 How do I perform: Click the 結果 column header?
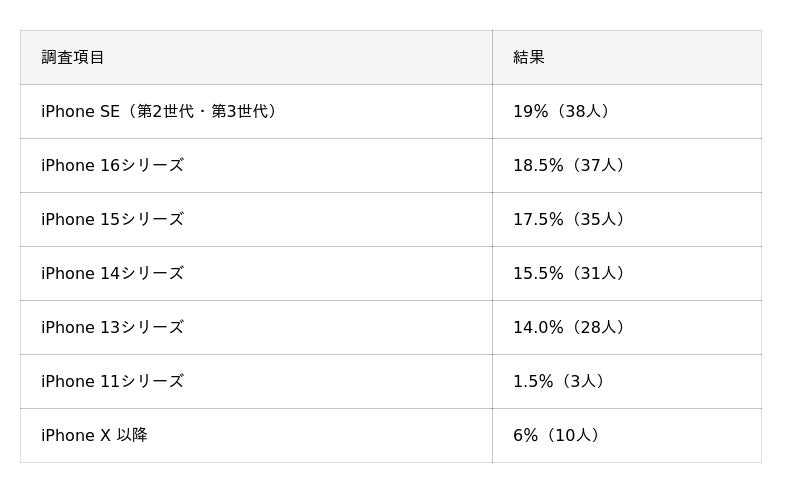[x=529, y=58]
